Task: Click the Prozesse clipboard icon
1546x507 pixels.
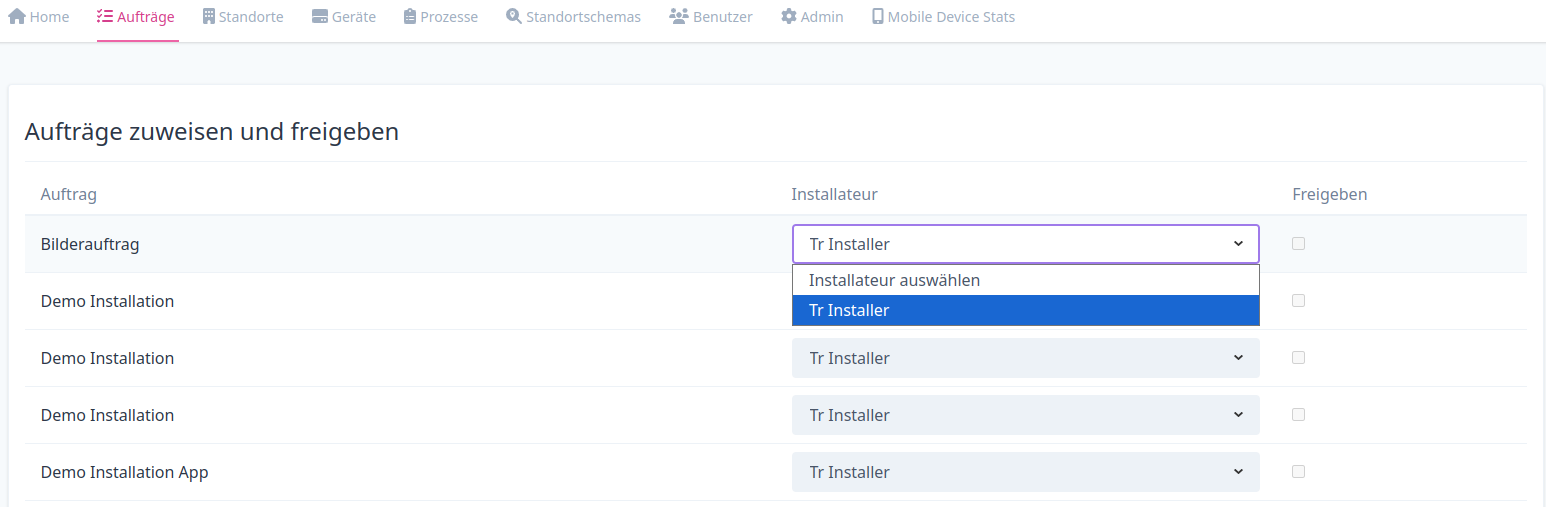Action: (410, 17)
